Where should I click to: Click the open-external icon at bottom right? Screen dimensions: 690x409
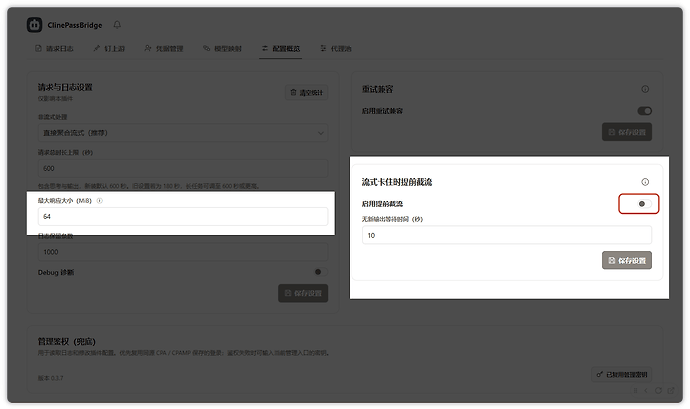(x=671, y=391)
